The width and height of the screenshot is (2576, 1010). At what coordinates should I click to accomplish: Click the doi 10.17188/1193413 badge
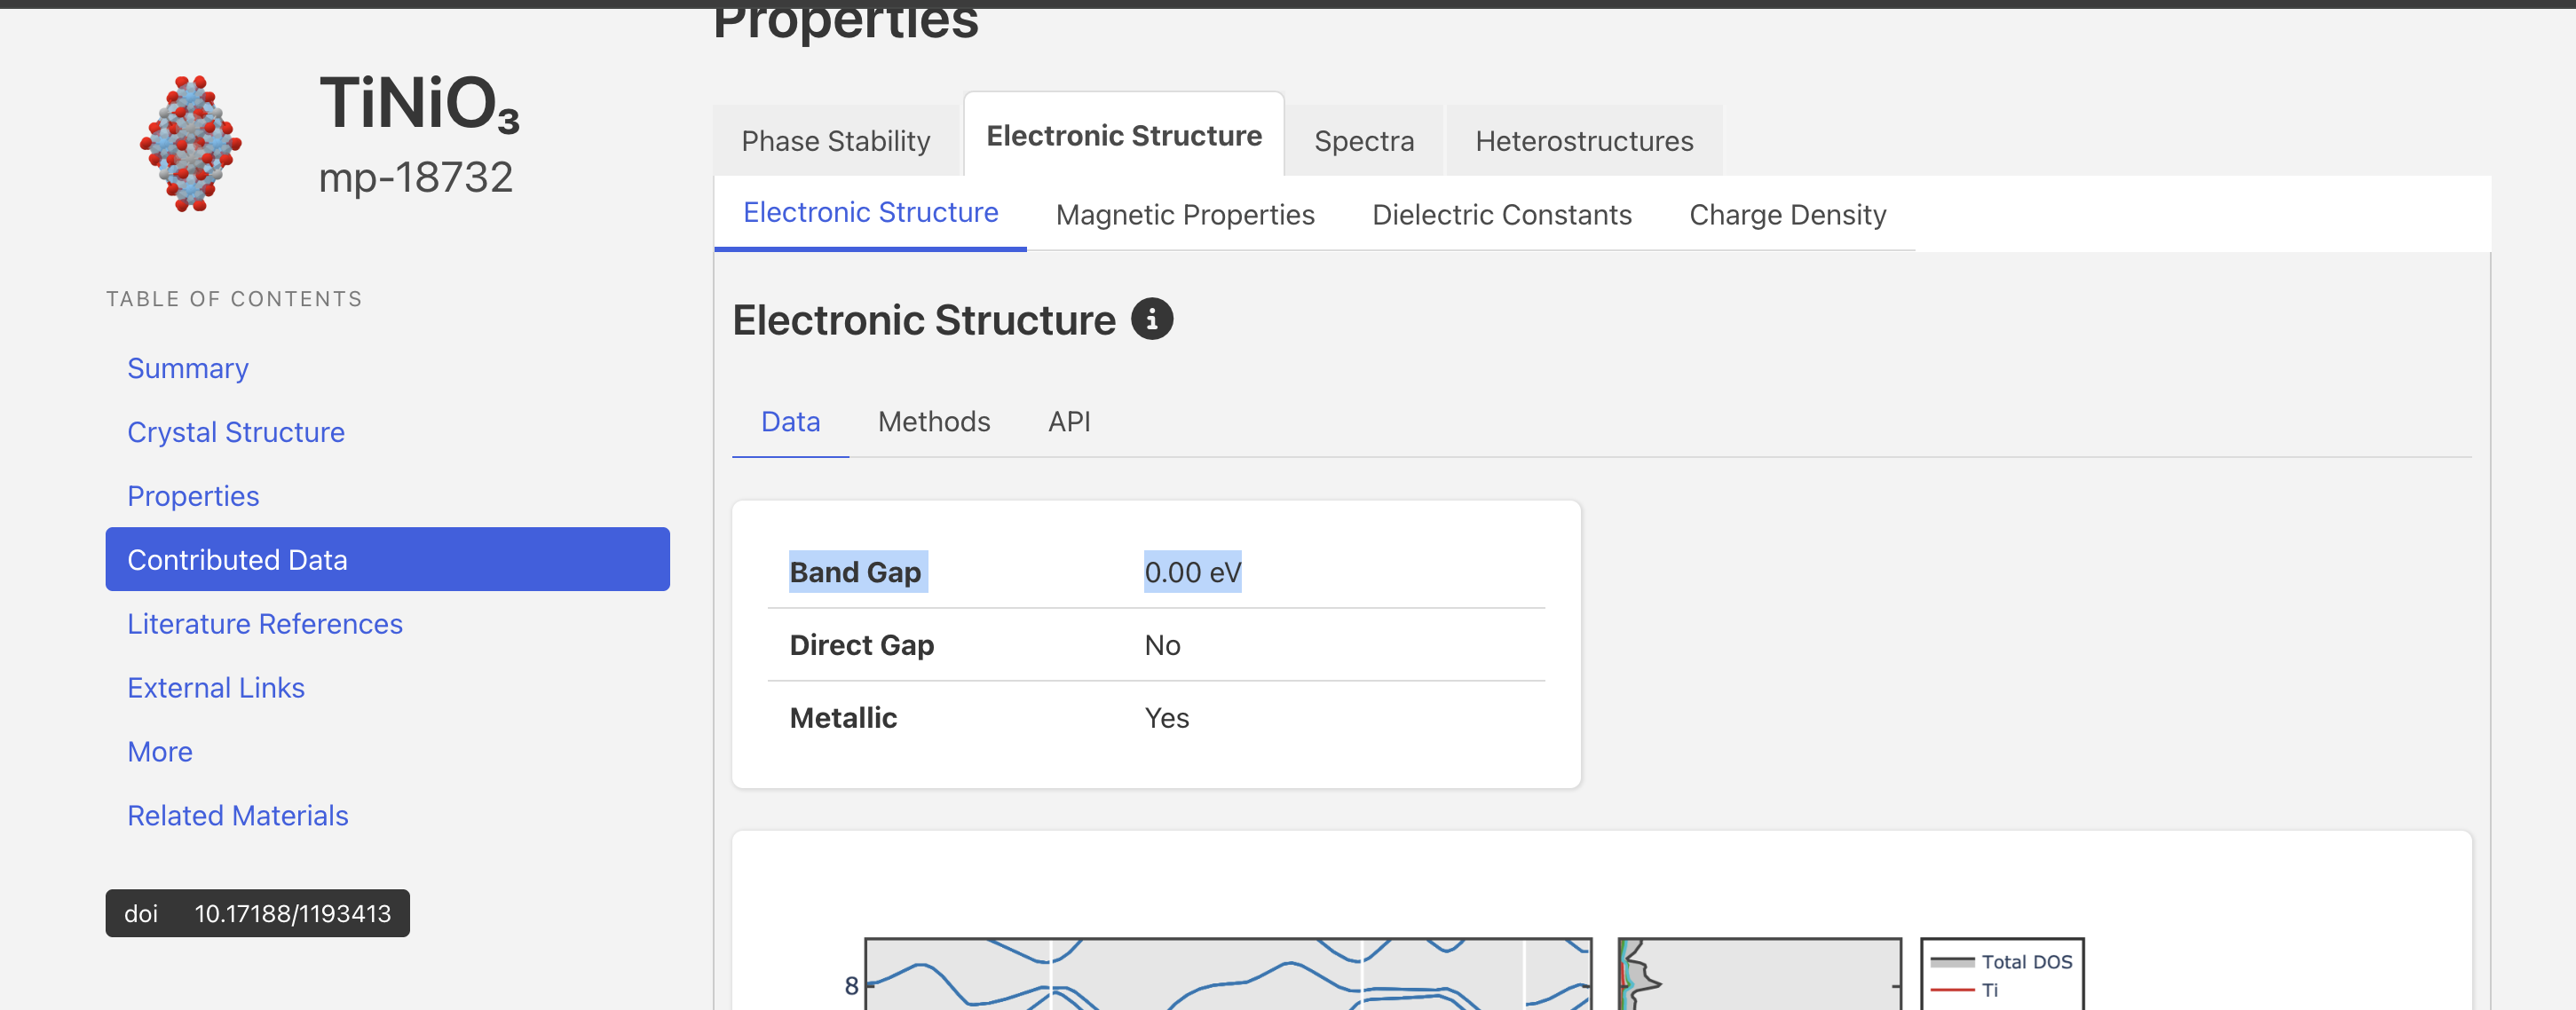click(x=257, y=913)
